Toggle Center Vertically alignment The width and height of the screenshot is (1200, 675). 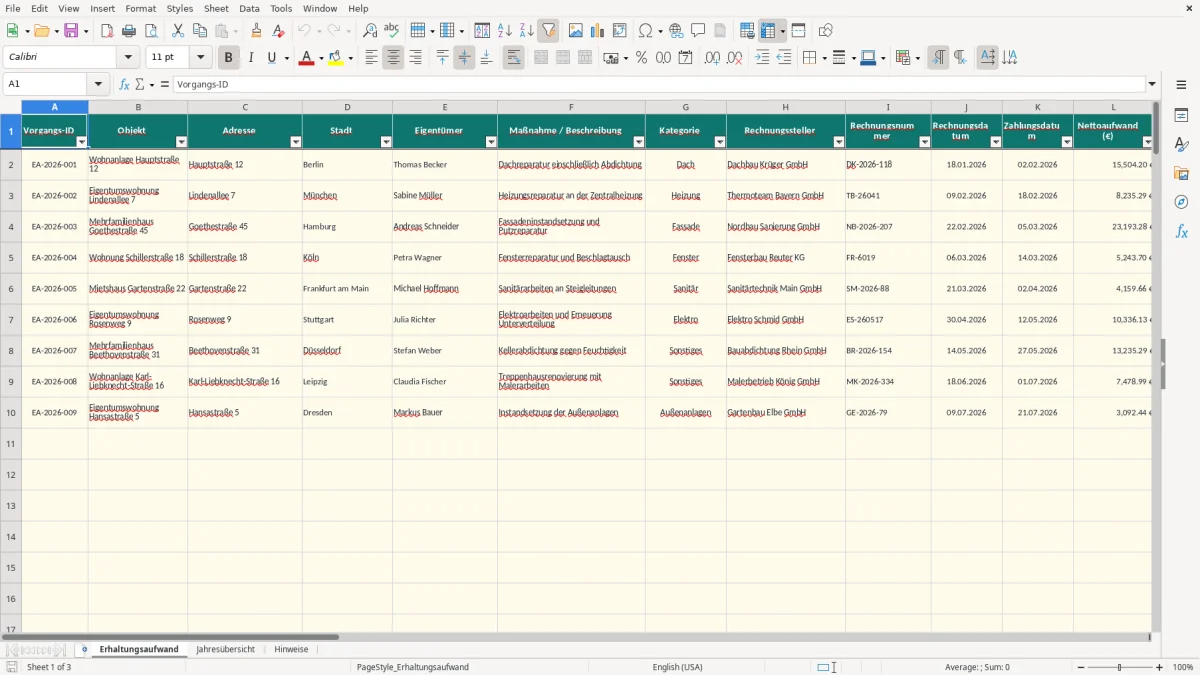[x=464, y=58]
